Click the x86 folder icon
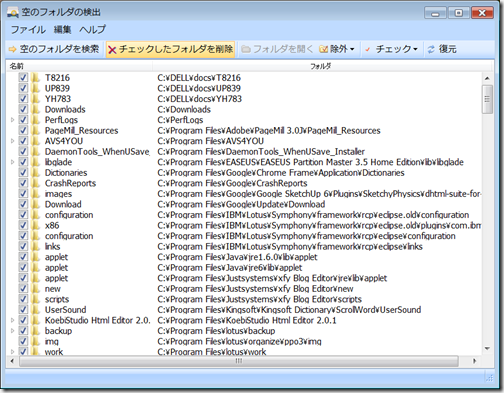The width and height of the screenshot is (504, 393). coord(36,225)
